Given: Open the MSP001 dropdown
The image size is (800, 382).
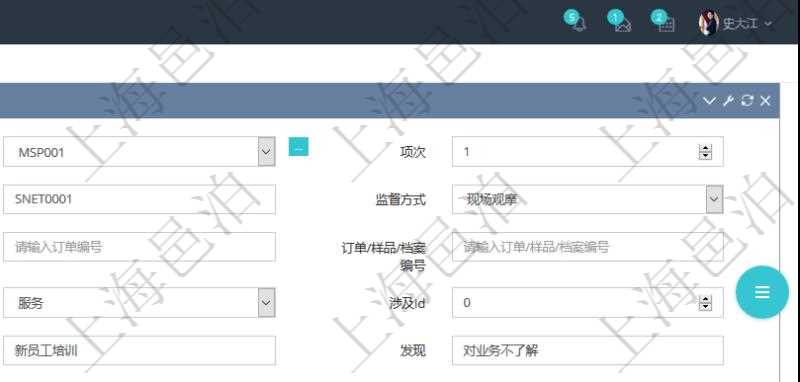Looking at the screenshot, I should [266, 151].
